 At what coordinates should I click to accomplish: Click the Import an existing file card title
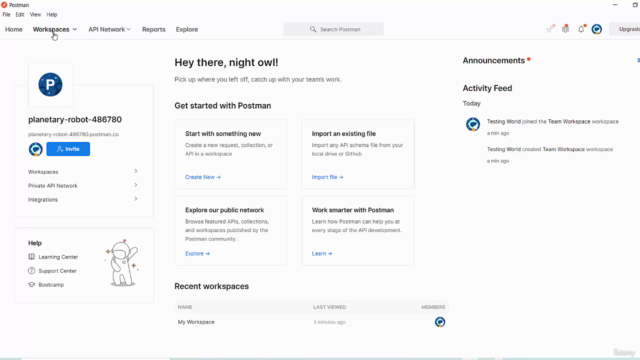click(344, 133)
